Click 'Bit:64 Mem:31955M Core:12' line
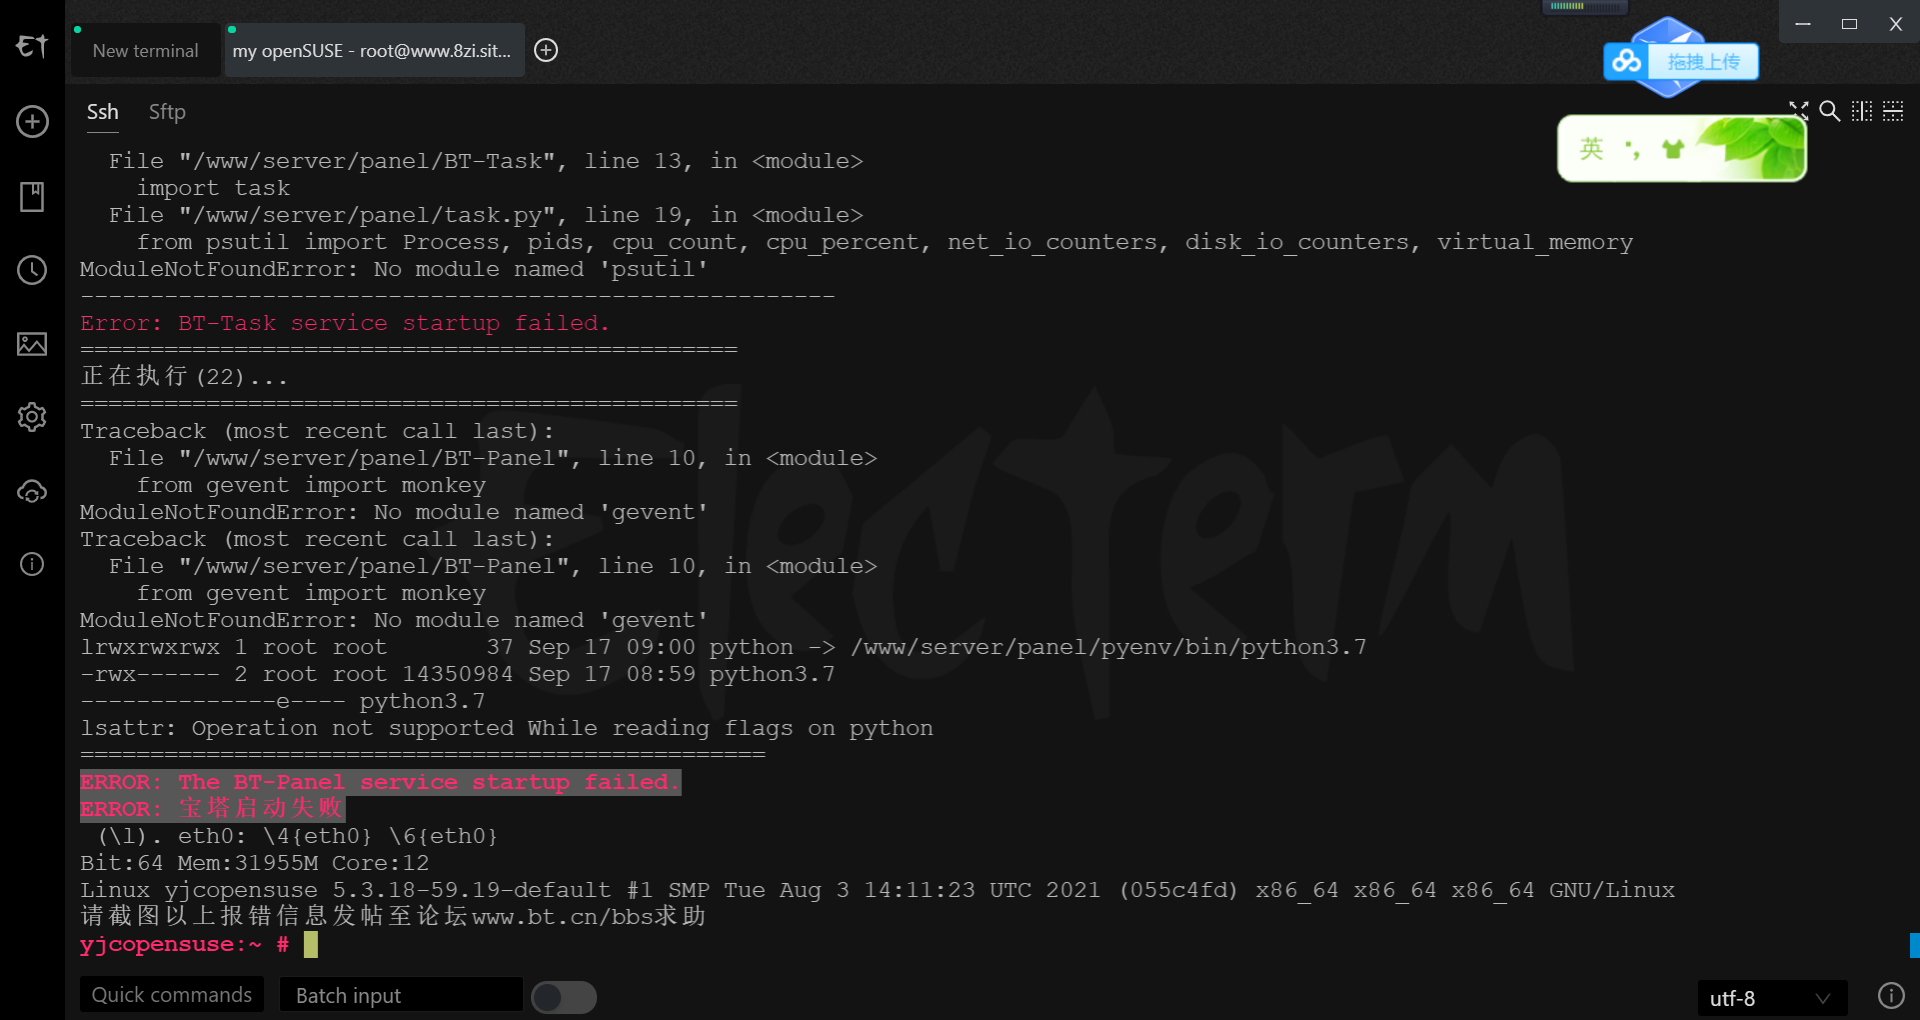Screen dimensions: 1920x1020 (254, 863)
